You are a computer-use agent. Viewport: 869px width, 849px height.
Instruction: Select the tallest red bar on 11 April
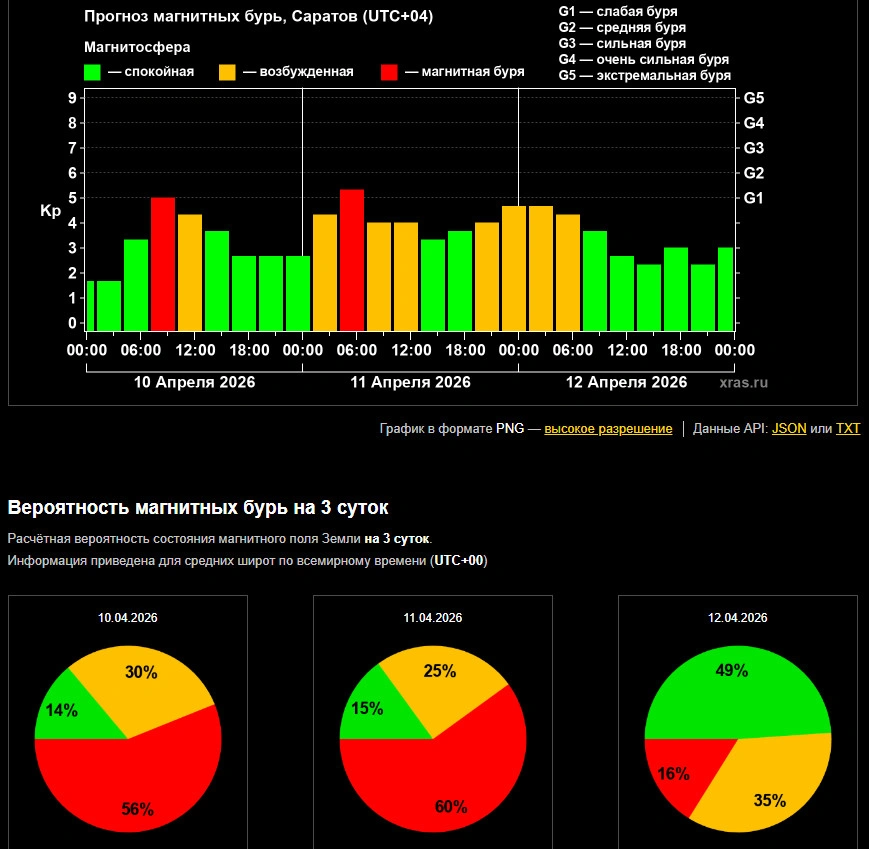352,260
